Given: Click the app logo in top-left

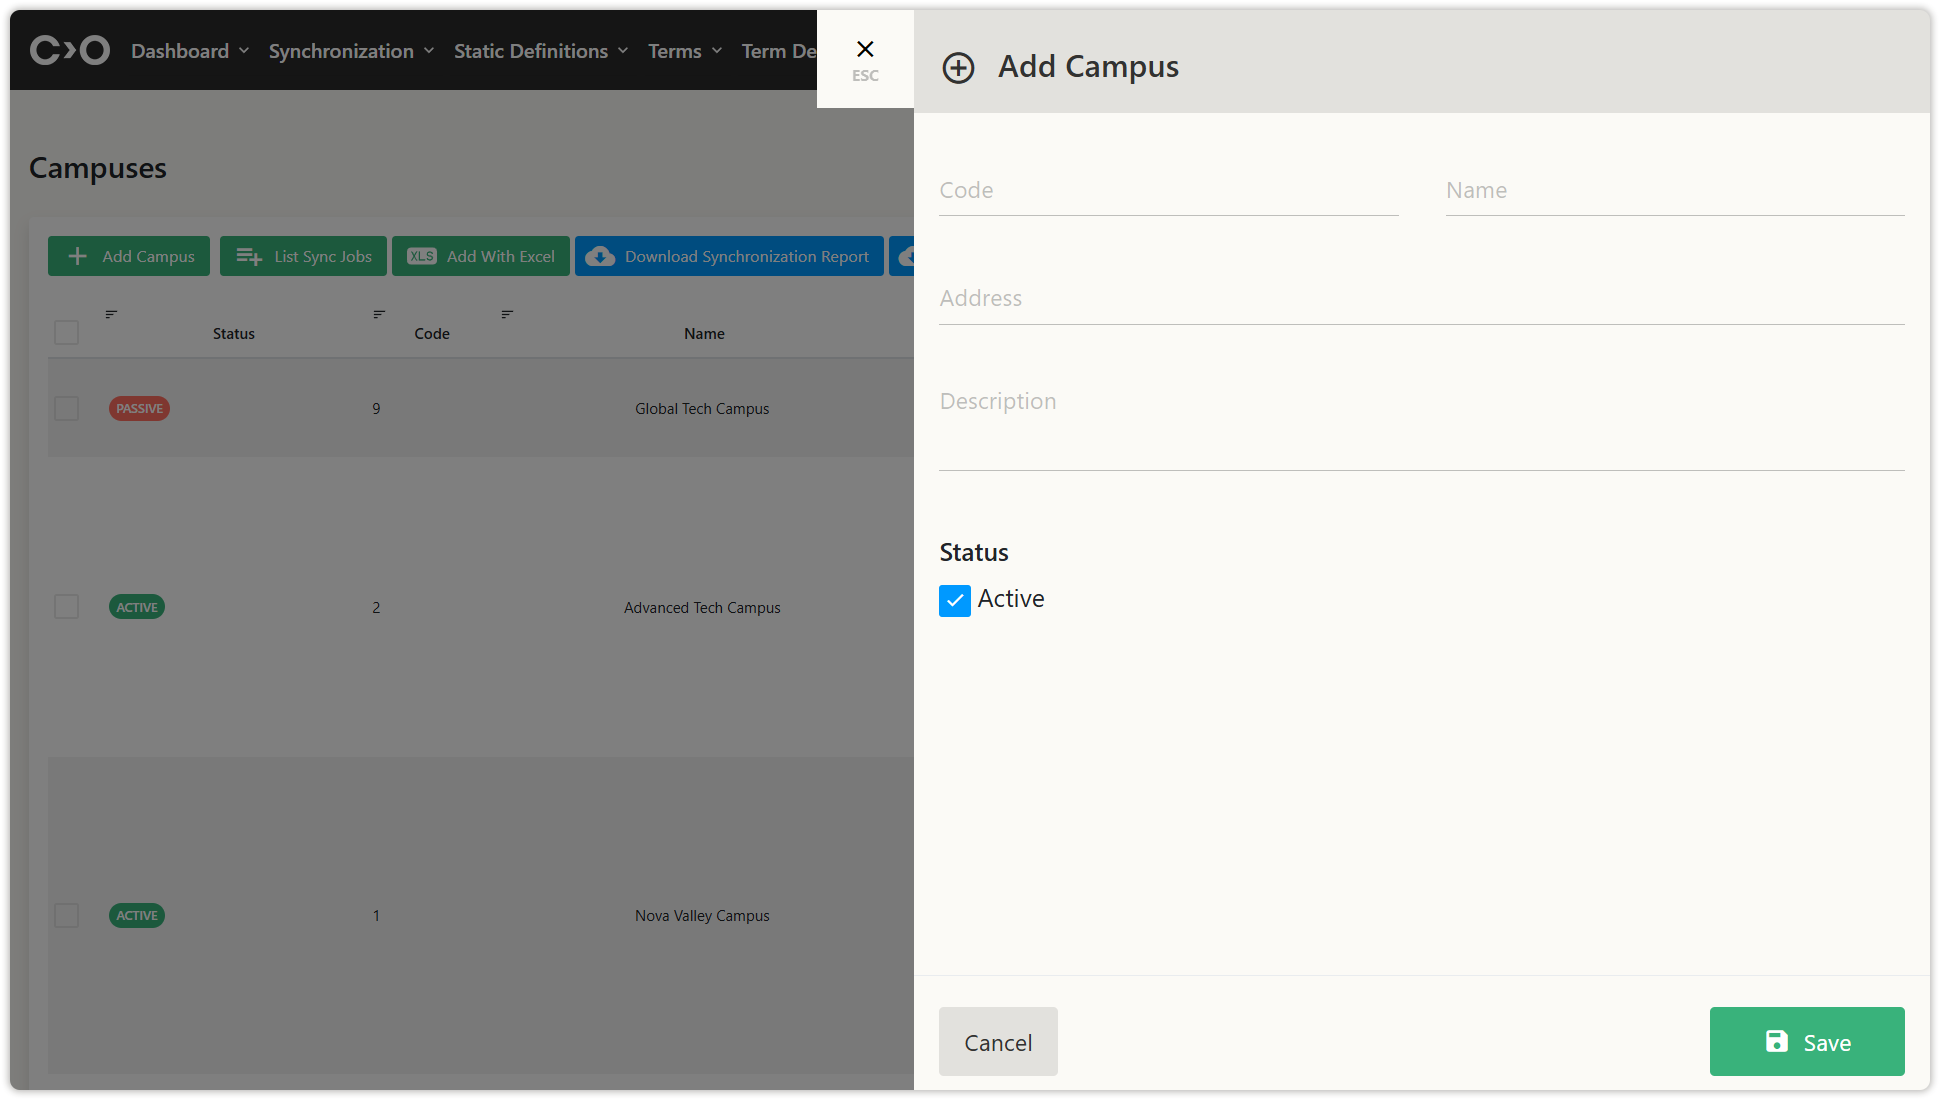Looking at the screenshot, I should (69, 50).
